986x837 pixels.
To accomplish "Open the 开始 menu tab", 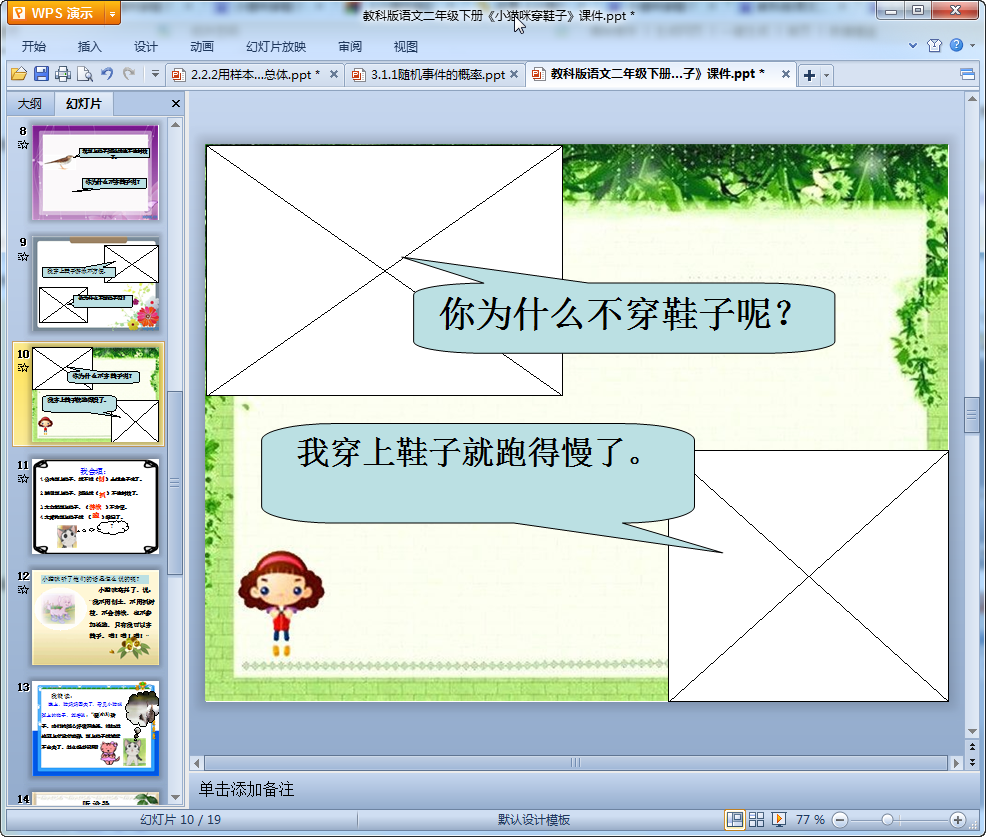I will tap(33, 47).
